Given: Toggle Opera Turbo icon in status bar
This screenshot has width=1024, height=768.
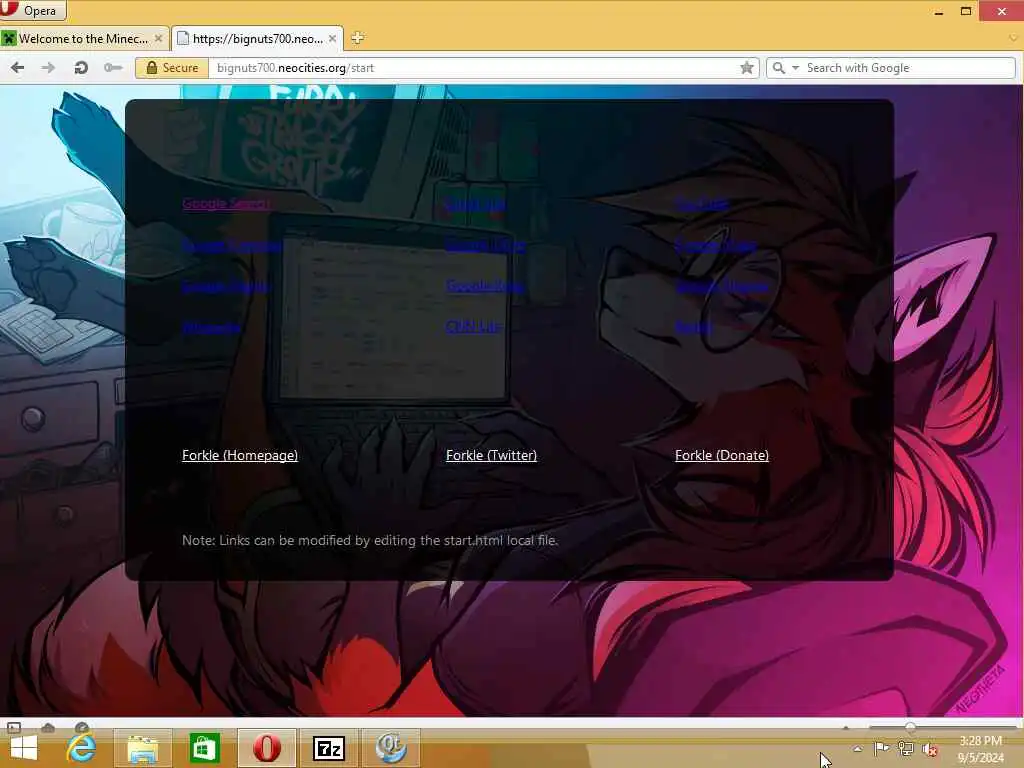Looking at the screenshot, I should (x=81, y=727).
